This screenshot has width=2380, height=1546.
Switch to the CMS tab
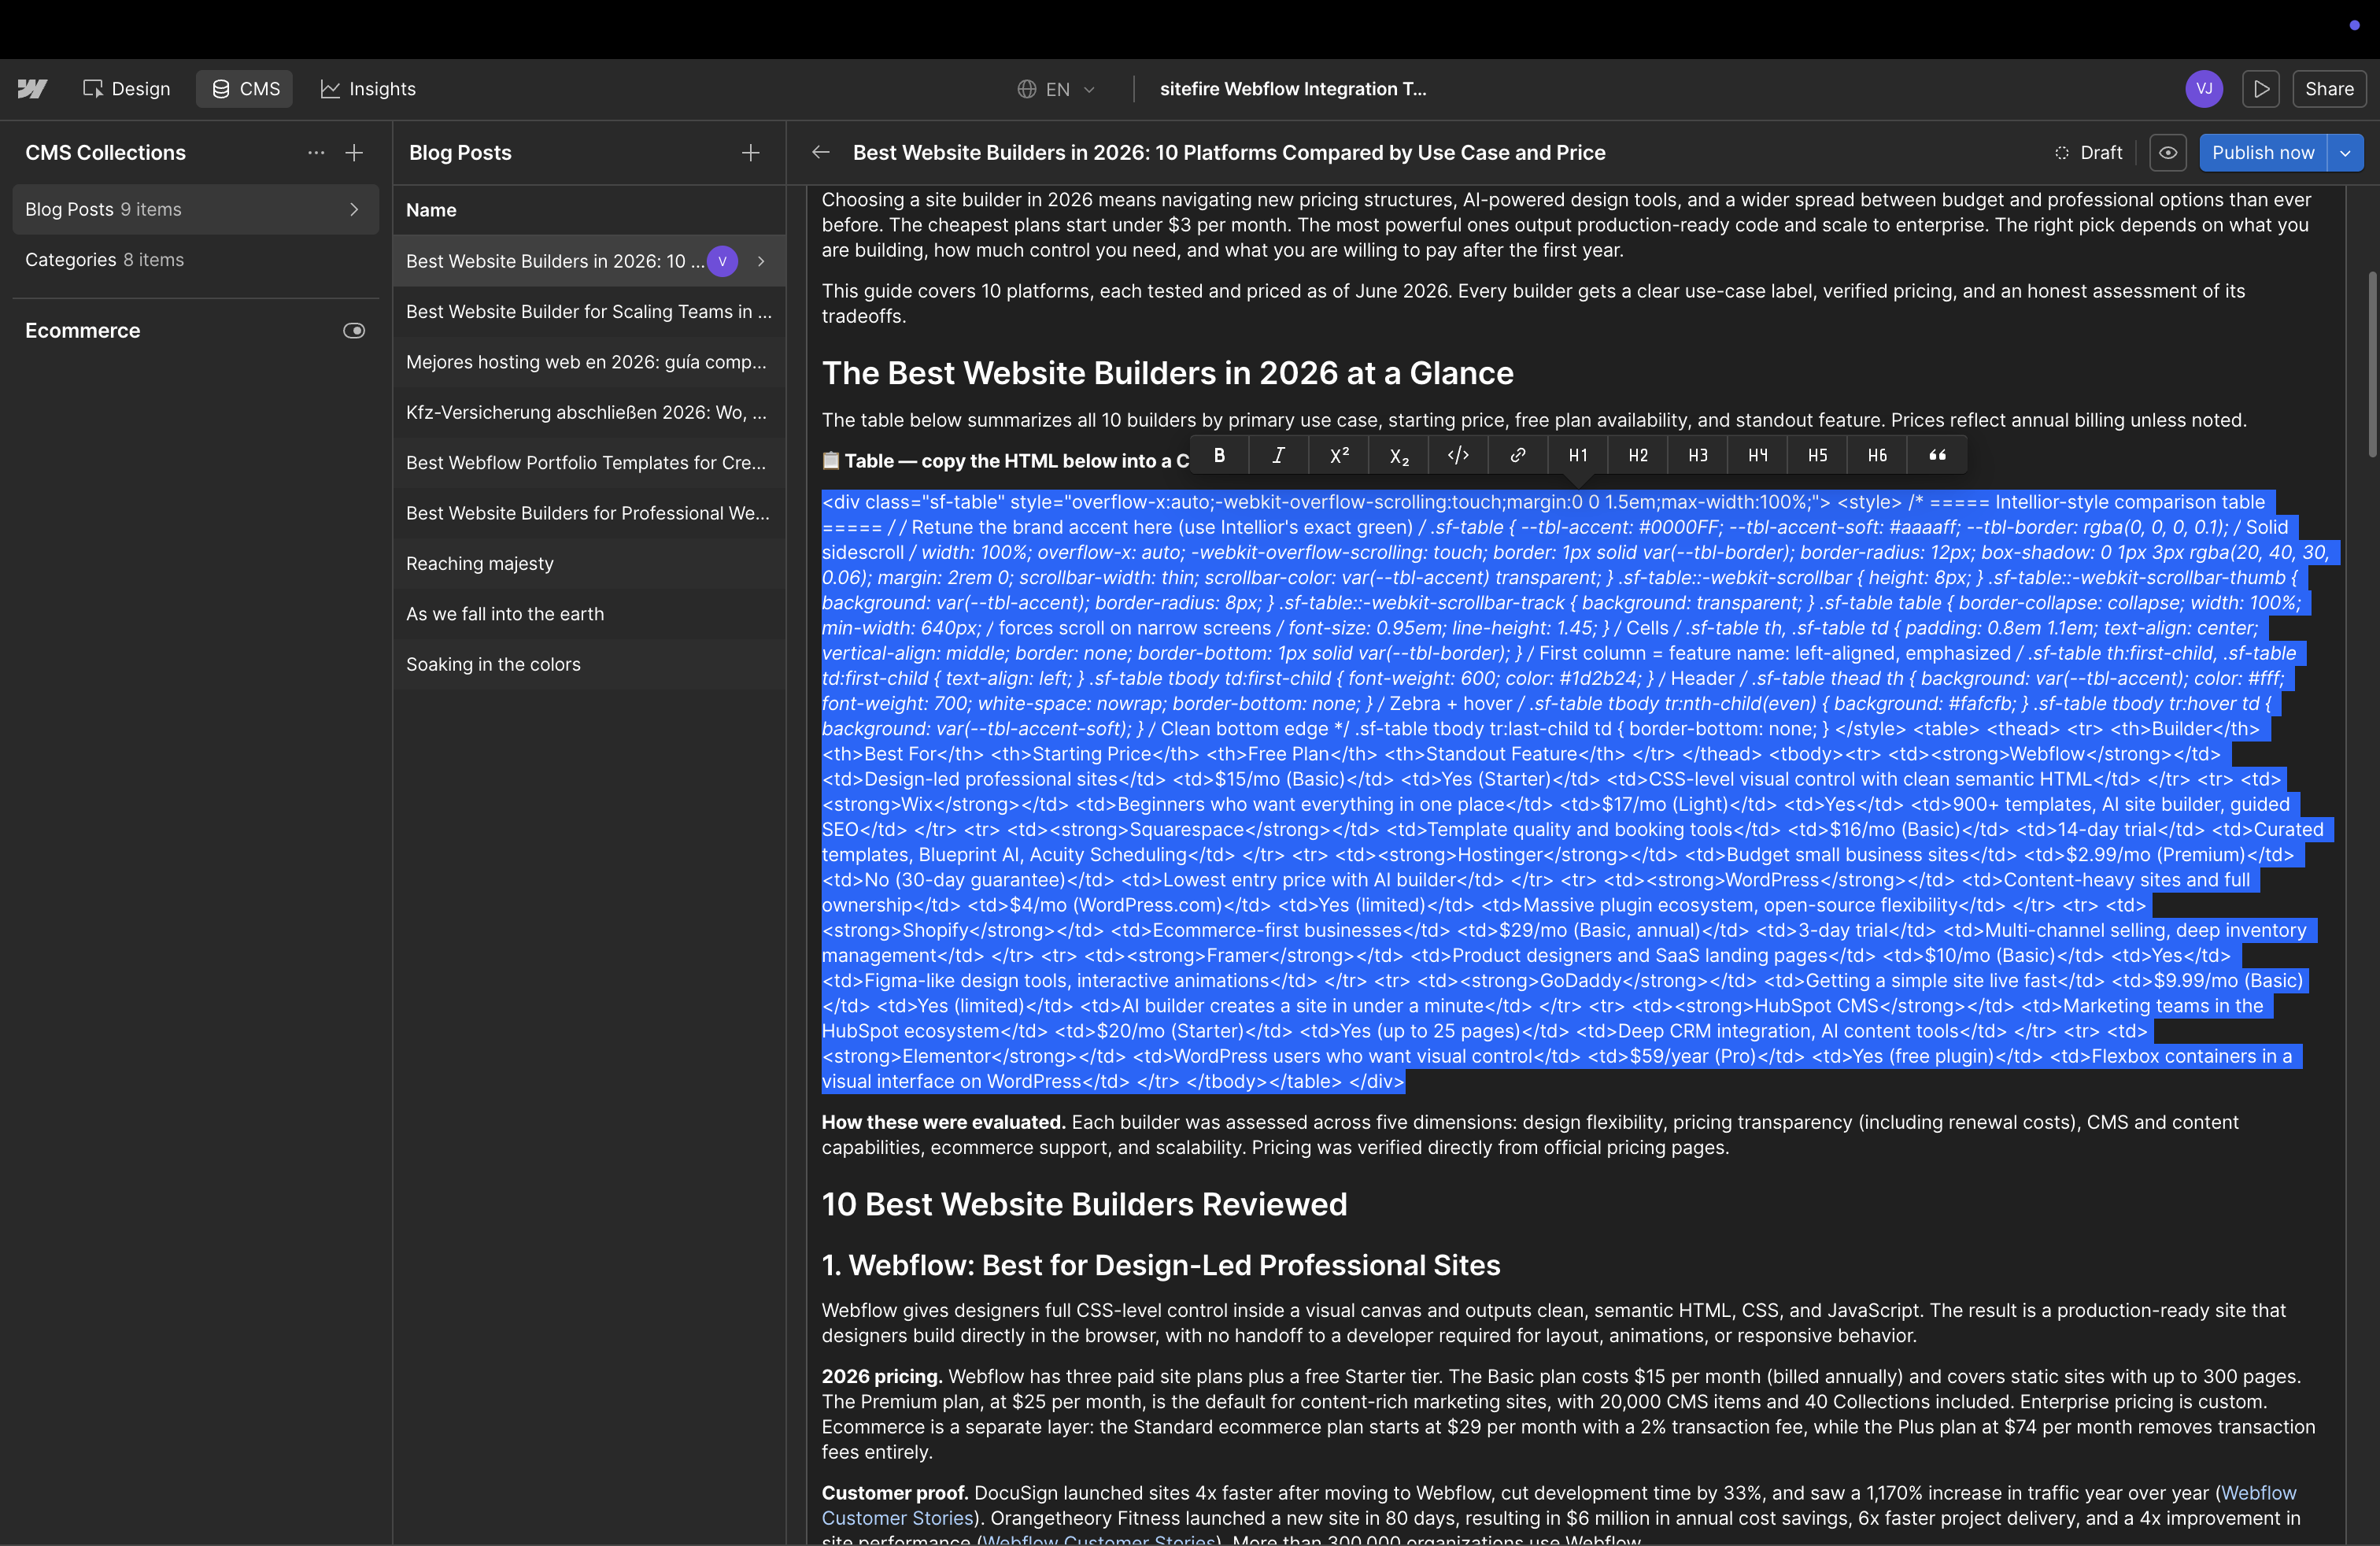click(245, 89)
